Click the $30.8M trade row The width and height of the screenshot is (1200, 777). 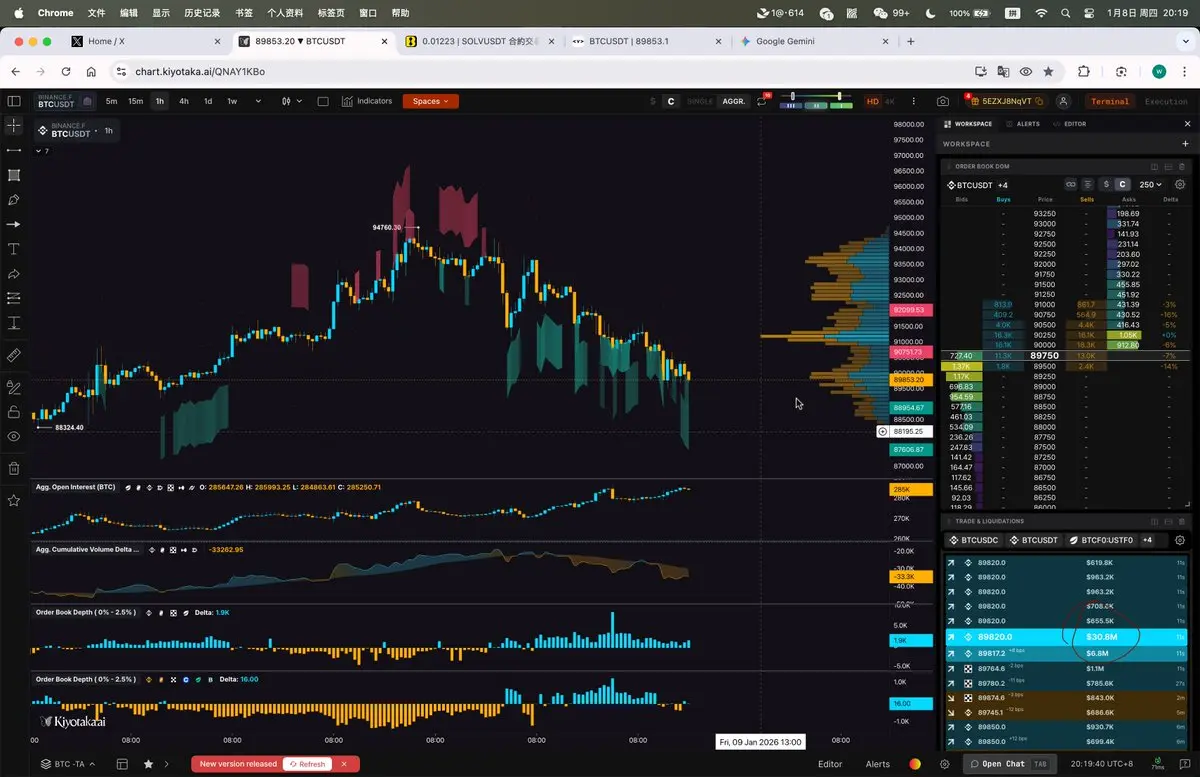[1067, 636]
